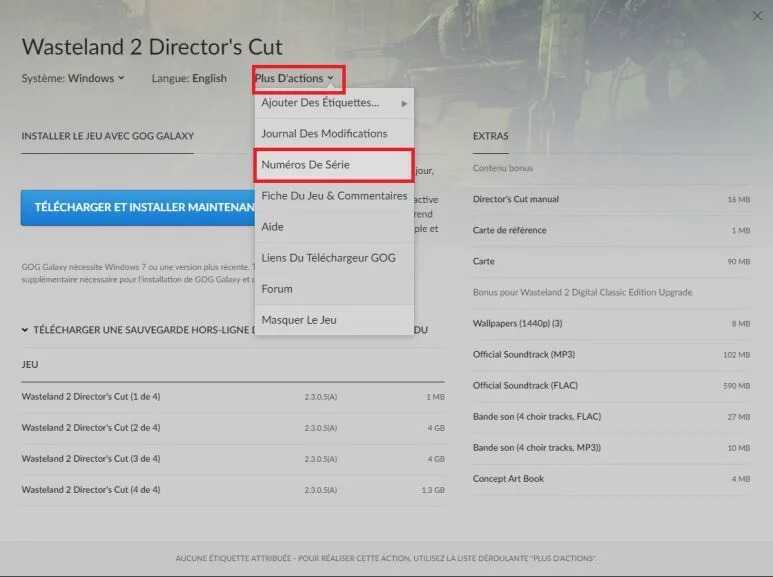Download the Concept Art Book

click(x=509, y=479)
